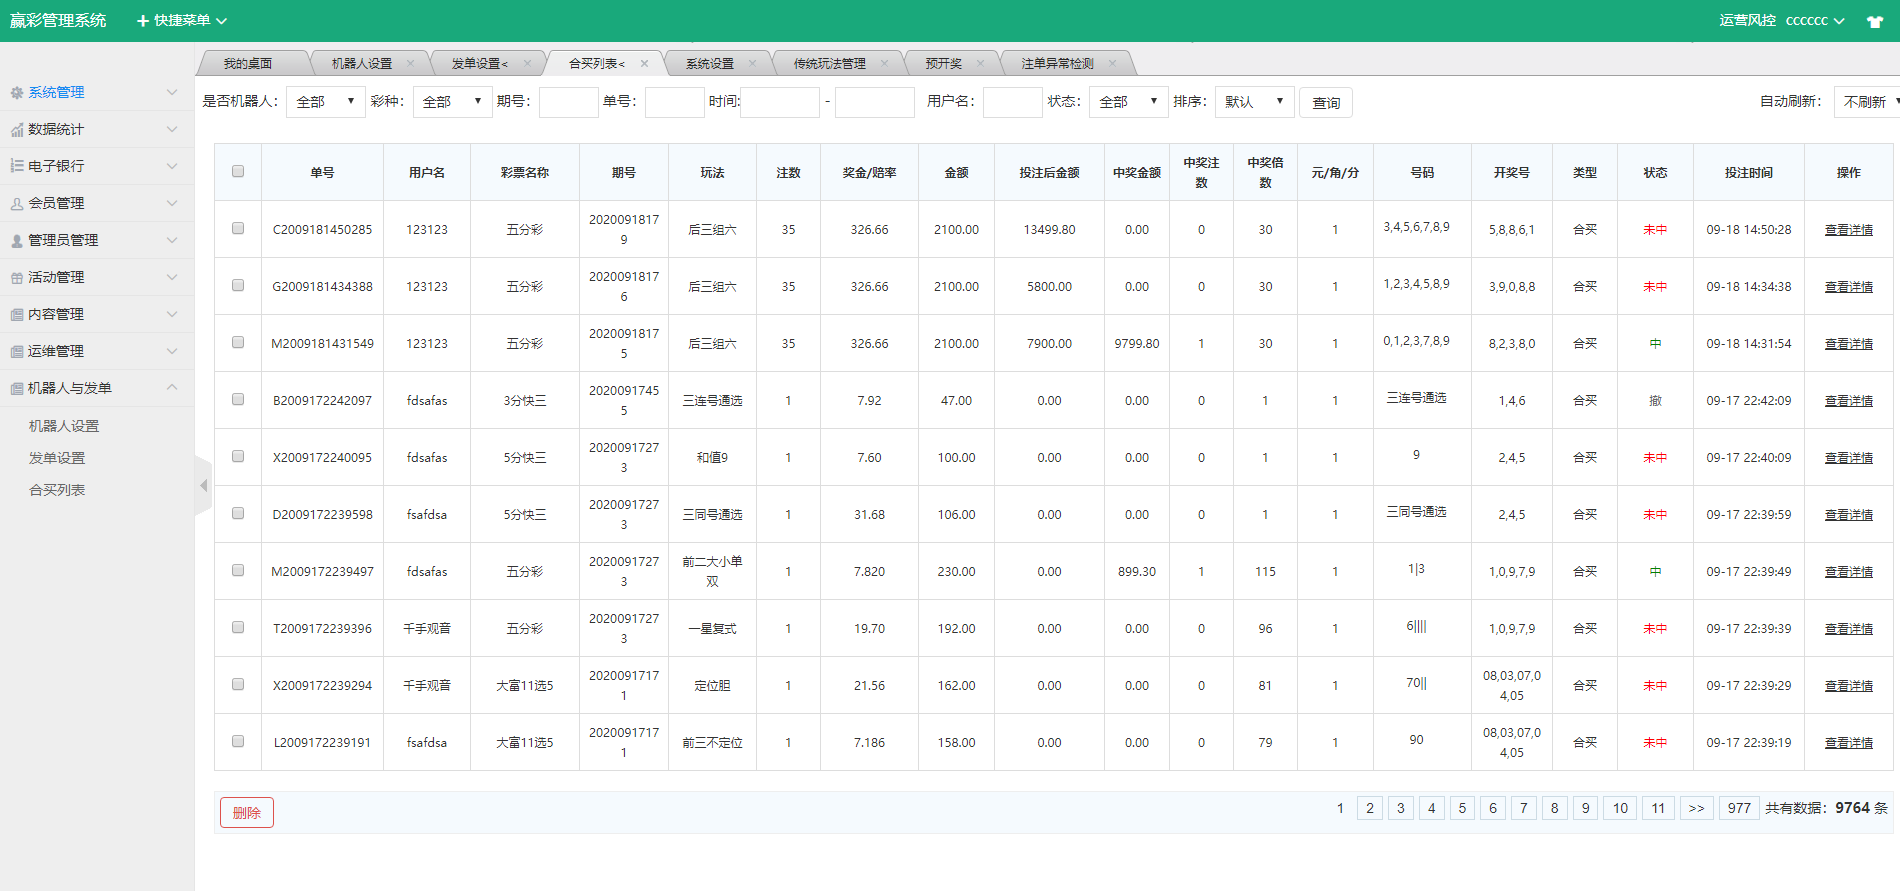Click the user icon beside 会员管理
Viewport: 1900px width, 891px height.
17,204
